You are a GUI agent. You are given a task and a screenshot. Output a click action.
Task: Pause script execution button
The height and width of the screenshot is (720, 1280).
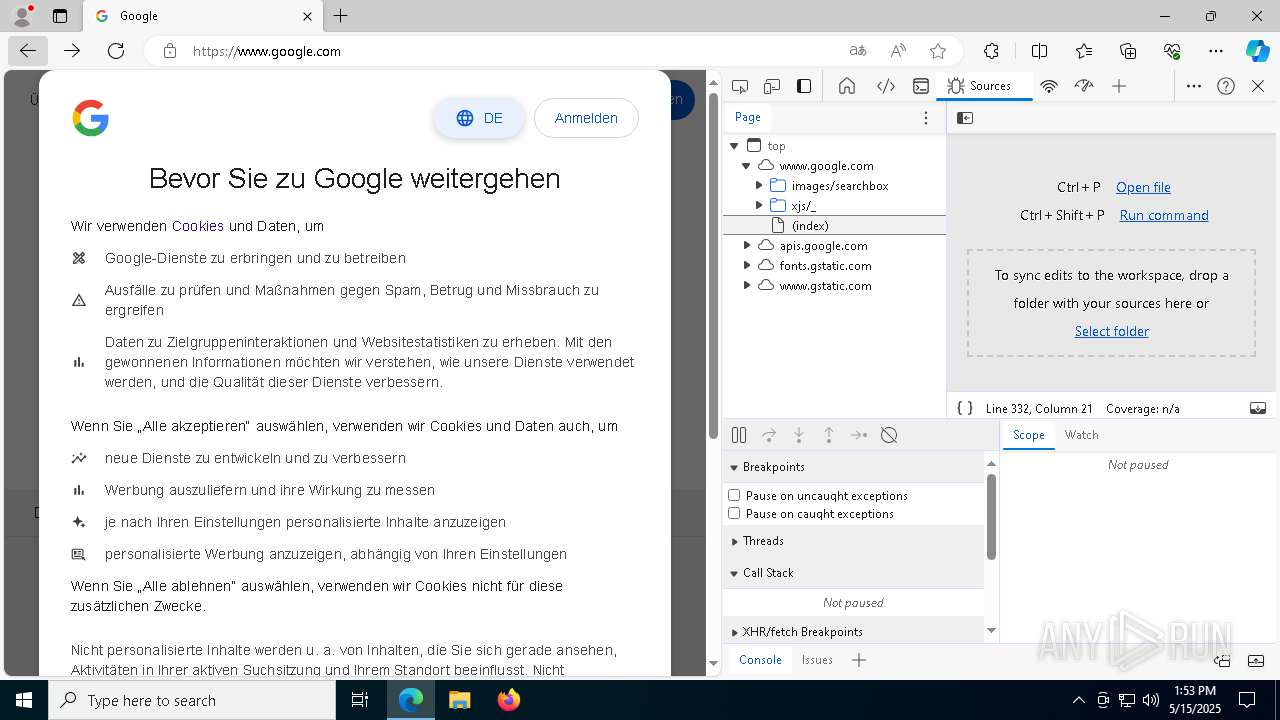tap(739, 435)
